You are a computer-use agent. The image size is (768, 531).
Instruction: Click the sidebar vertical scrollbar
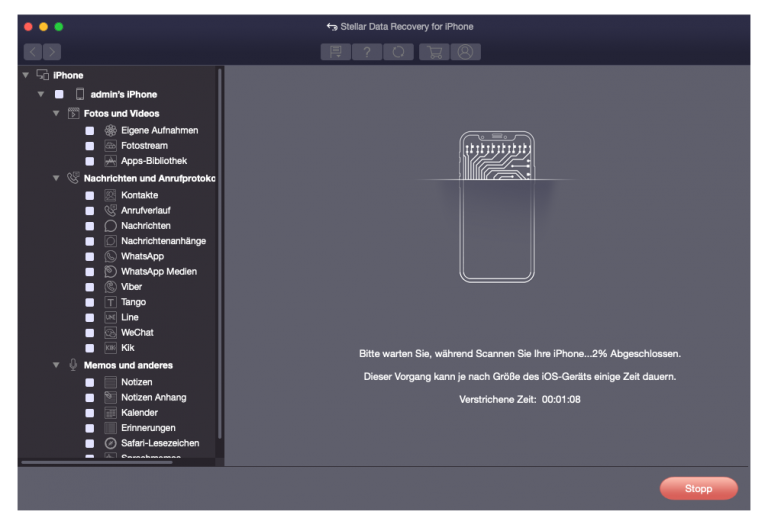coord(220,254)
